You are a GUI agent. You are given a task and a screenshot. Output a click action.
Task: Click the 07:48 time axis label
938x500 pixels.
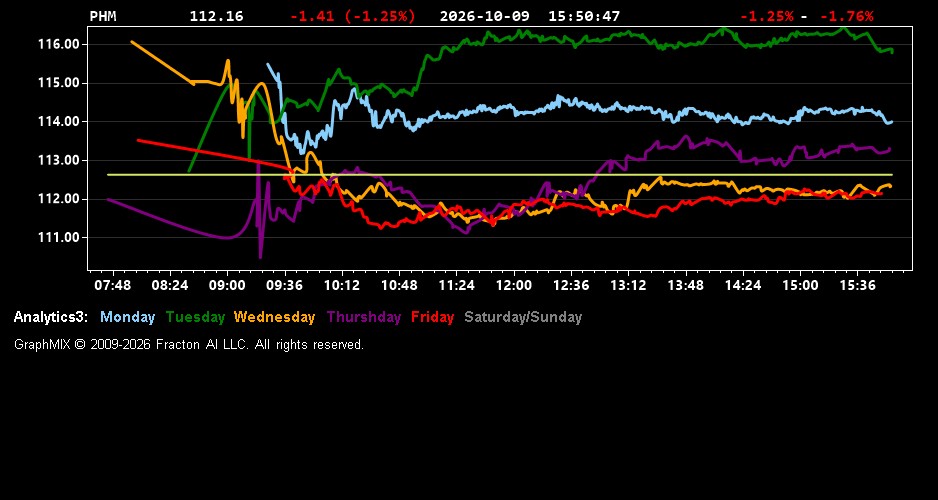coord(112,285)
